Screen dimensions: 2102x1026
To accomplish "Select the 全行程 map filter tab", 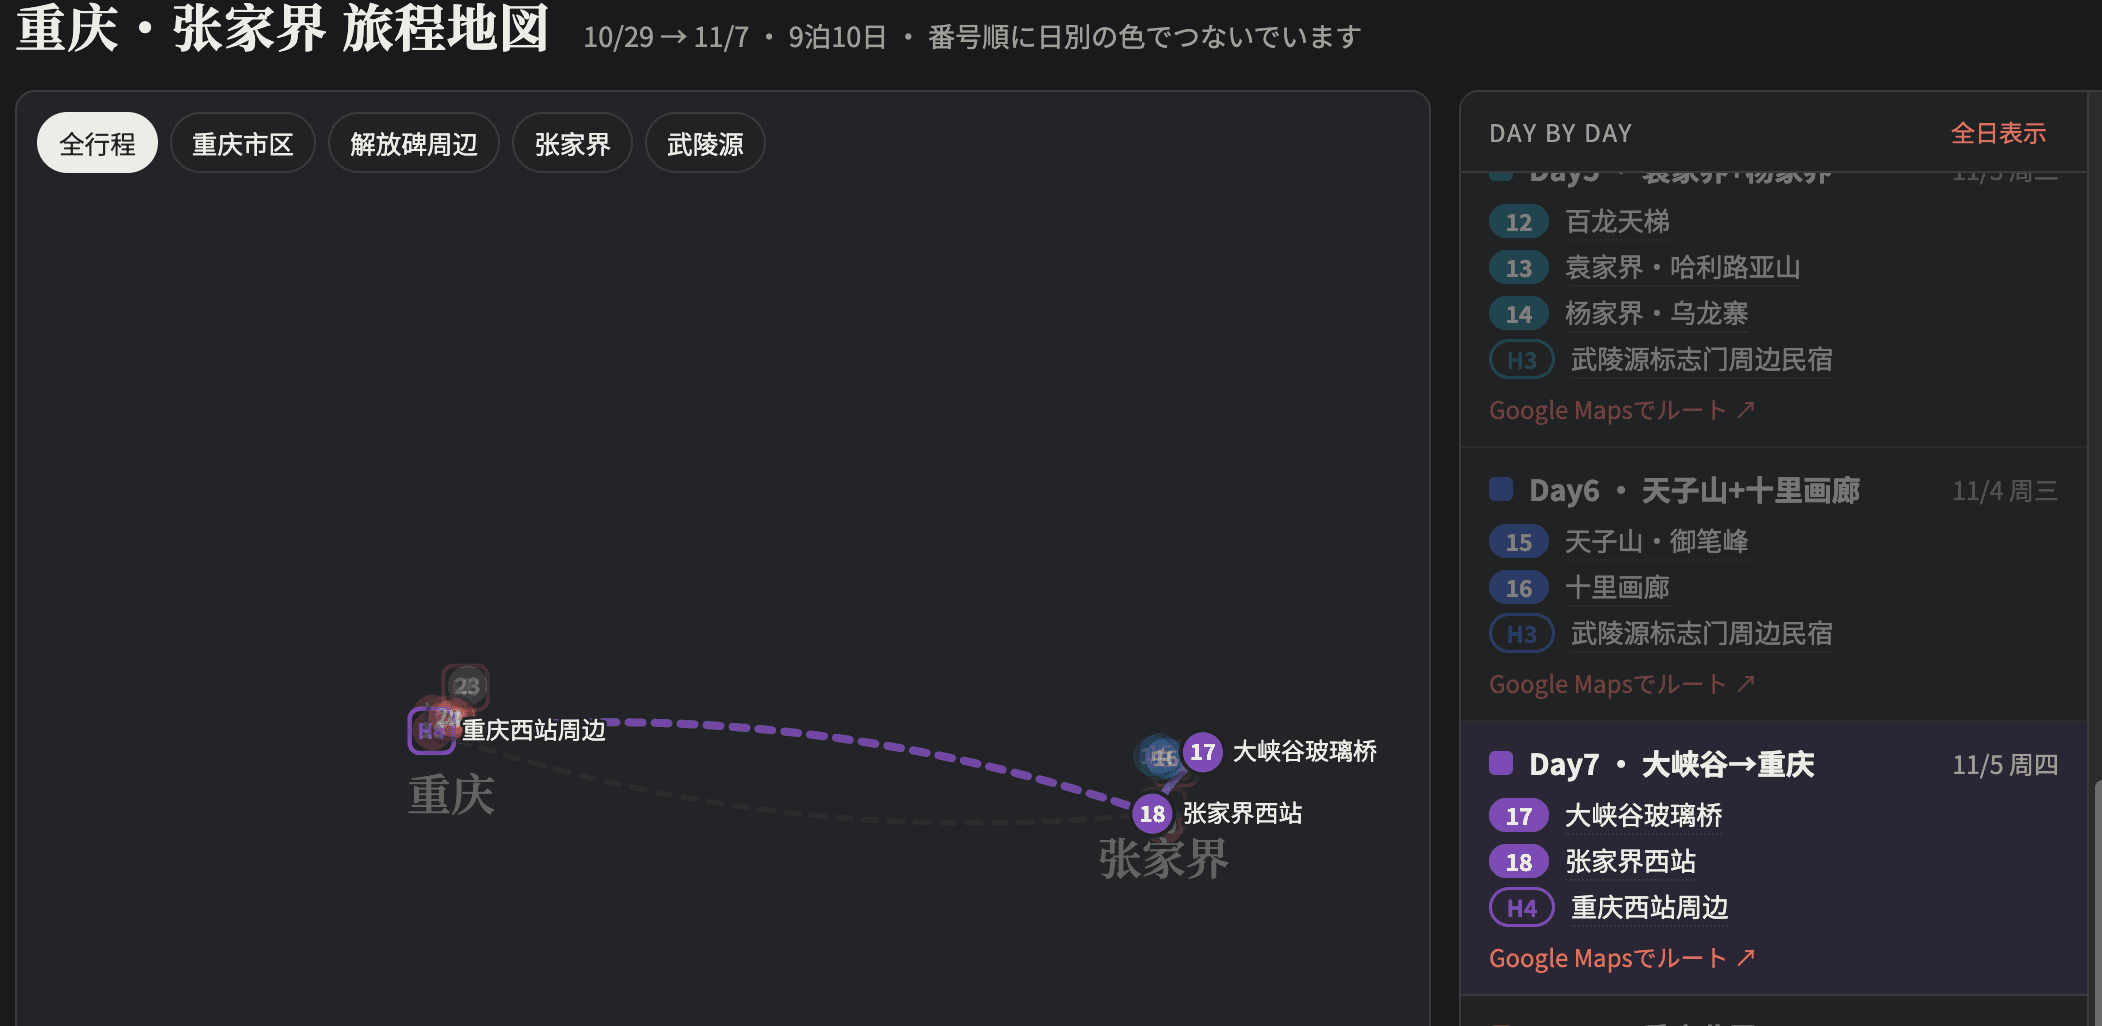I will pos(97,144).
